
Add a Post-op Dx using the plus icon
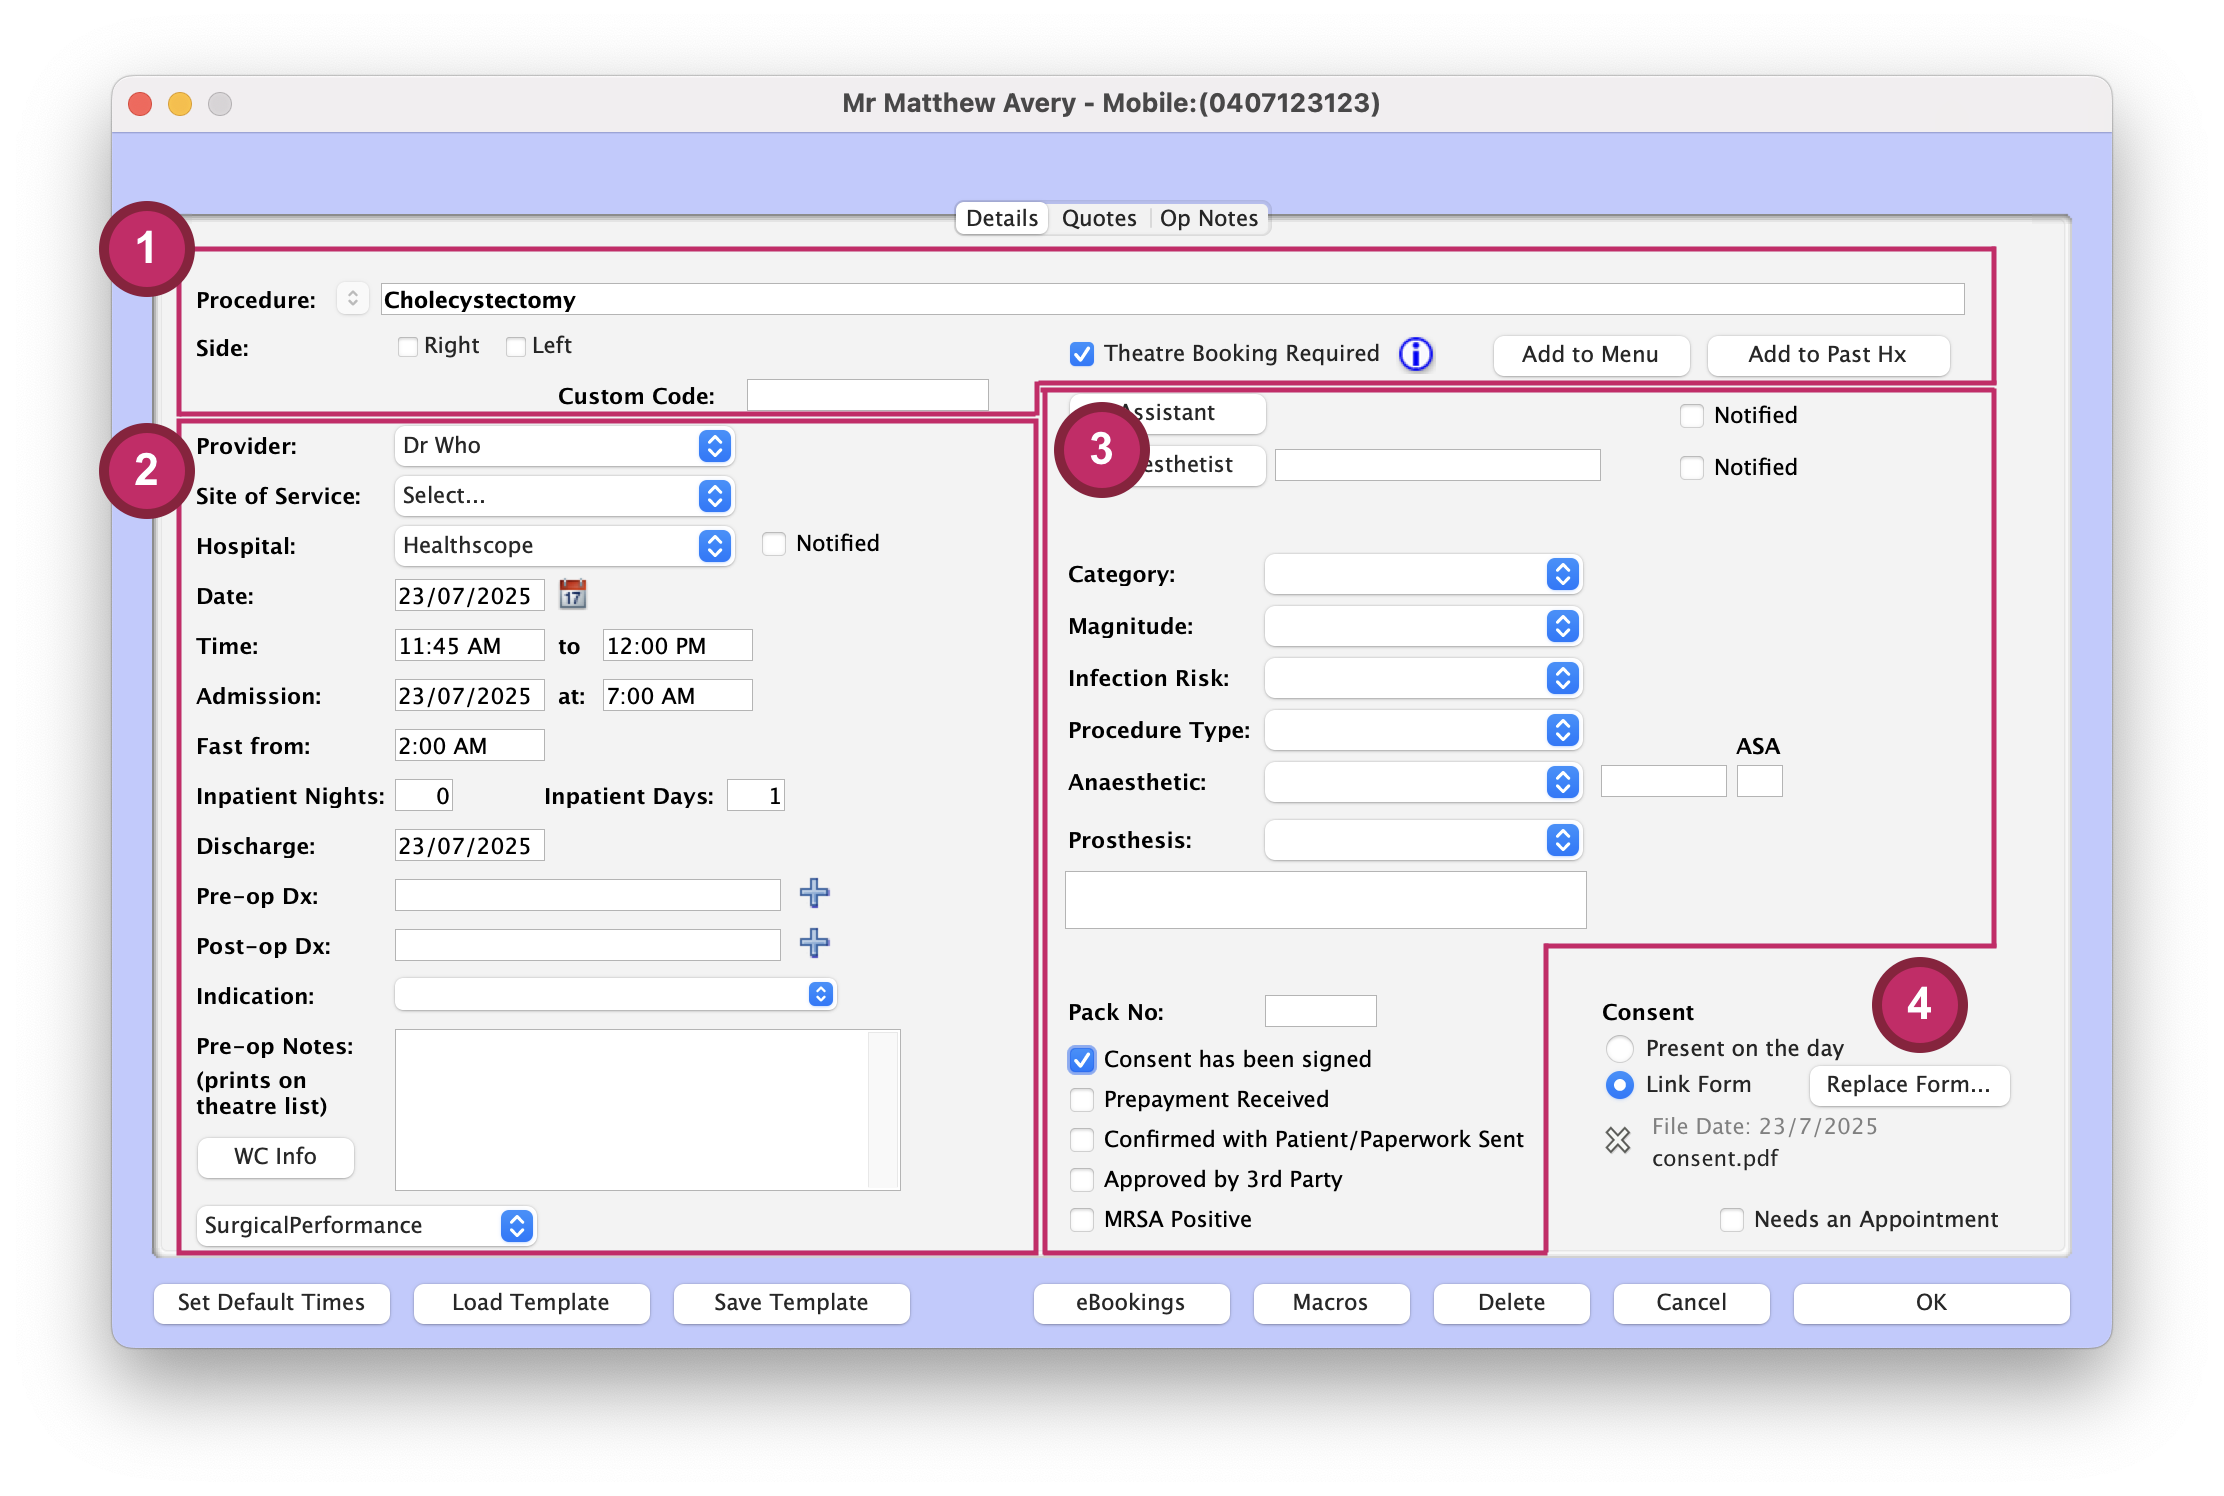pyautogui.click(x=814, y=944)
